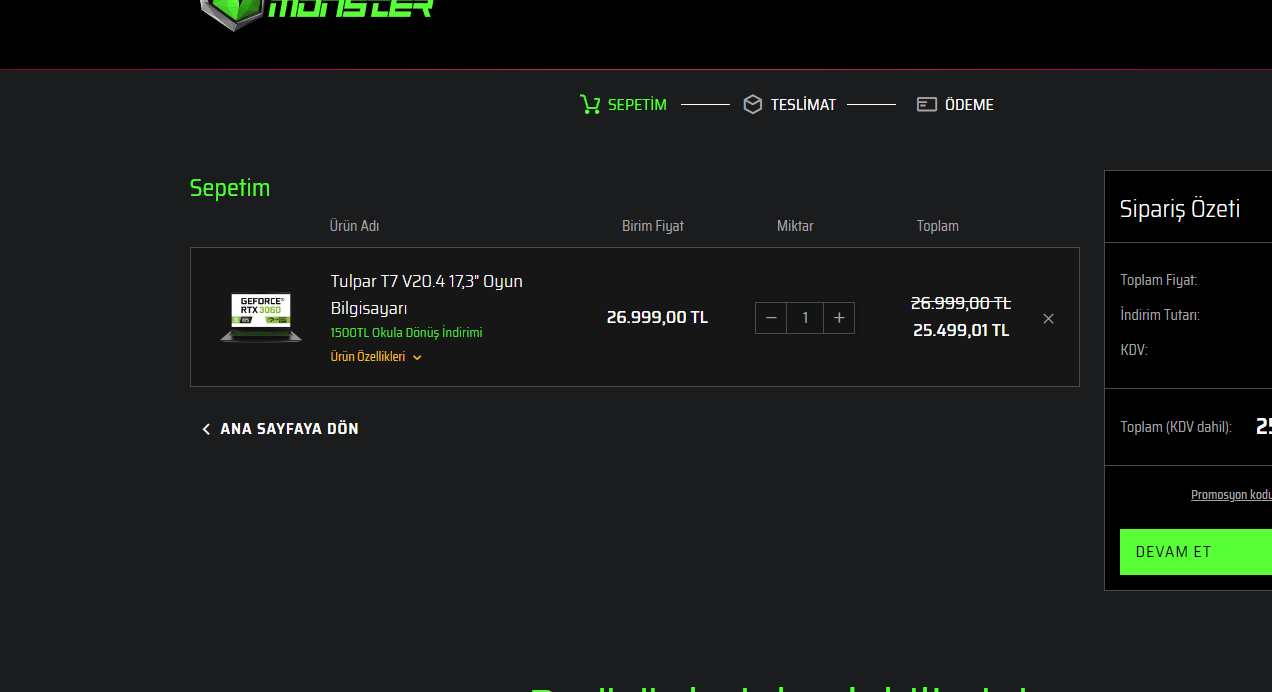Image resolution: width=1272 pixels, height=692 pixels.
Task: Click the back chevron beside Ana Sayfaya Dön
Action: (206, 429)
